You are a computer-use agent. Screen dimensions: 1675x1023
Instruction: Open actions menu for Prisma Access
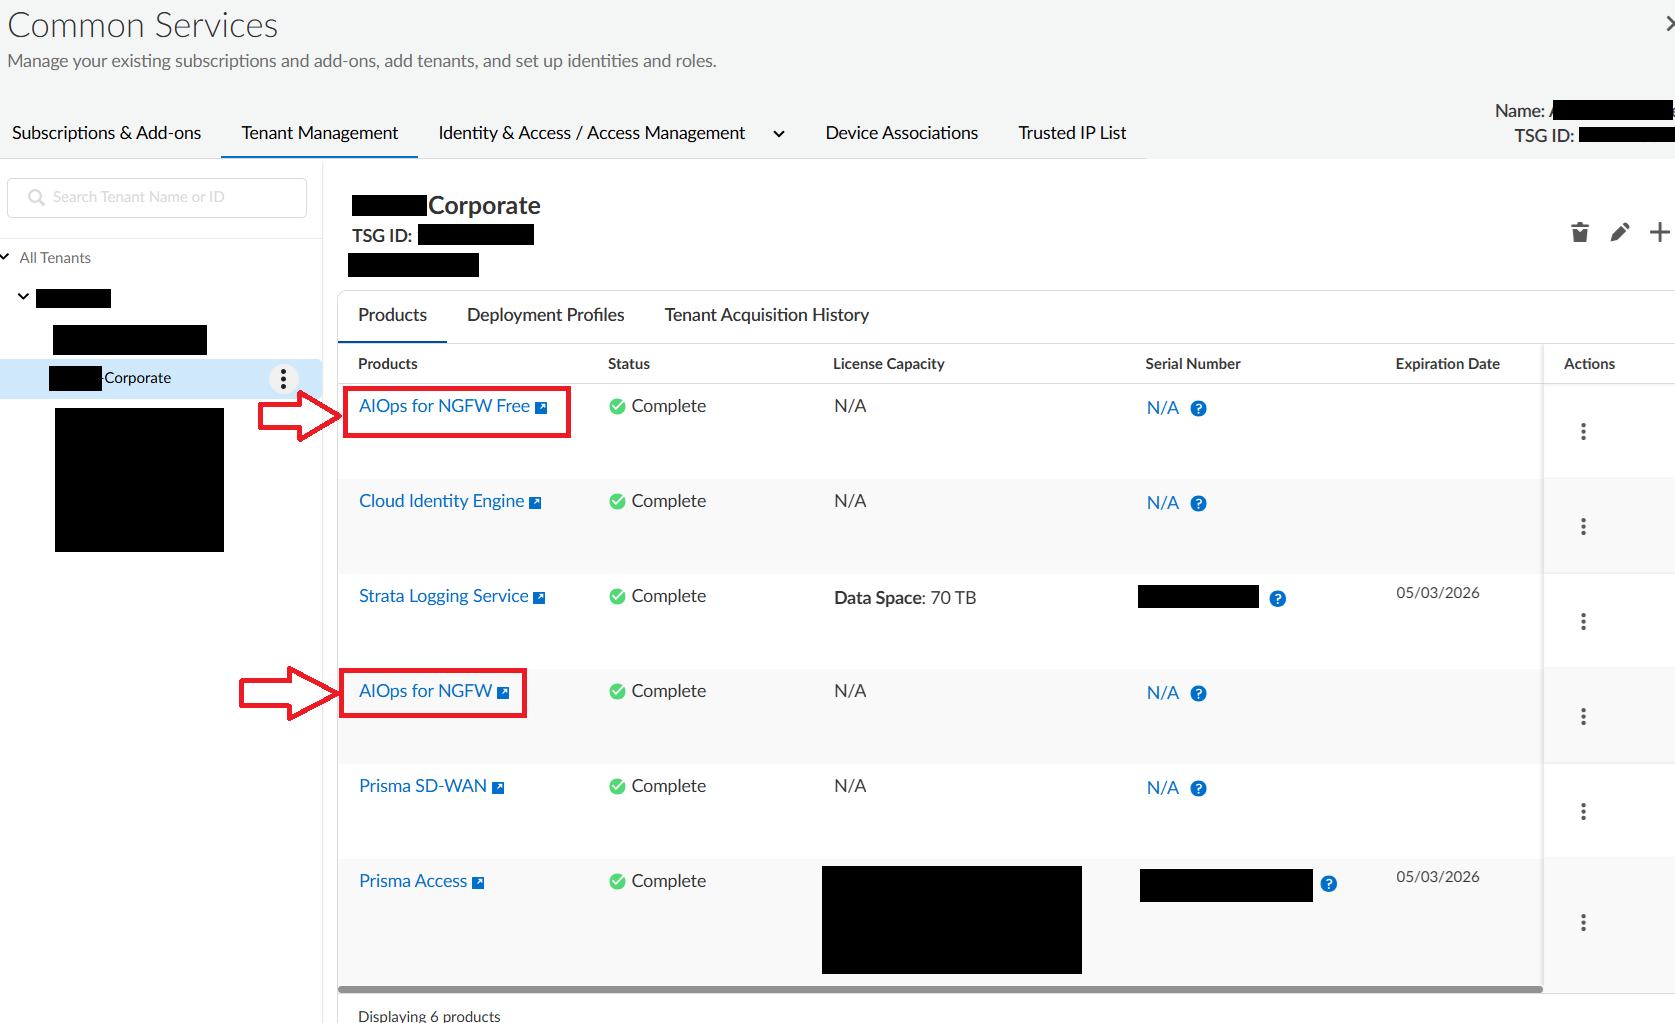tap(1583, 922)
